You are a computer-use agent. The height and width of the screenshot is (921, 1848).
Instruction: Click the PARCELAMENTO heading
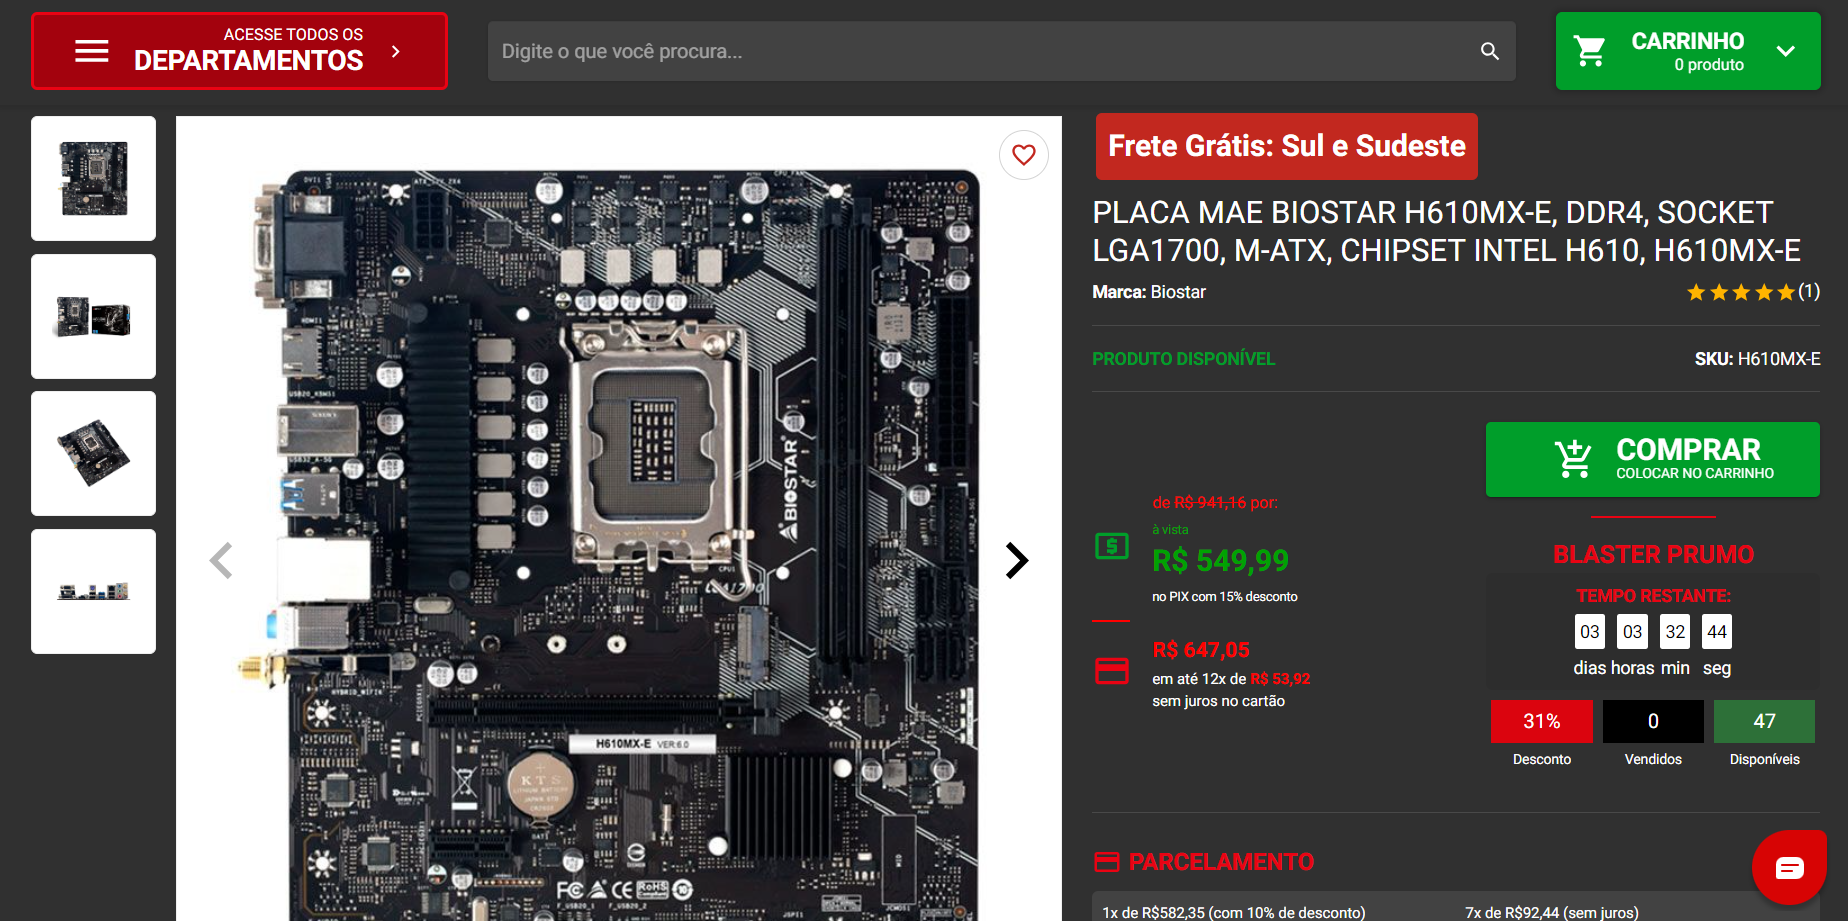pos(1221,862)
